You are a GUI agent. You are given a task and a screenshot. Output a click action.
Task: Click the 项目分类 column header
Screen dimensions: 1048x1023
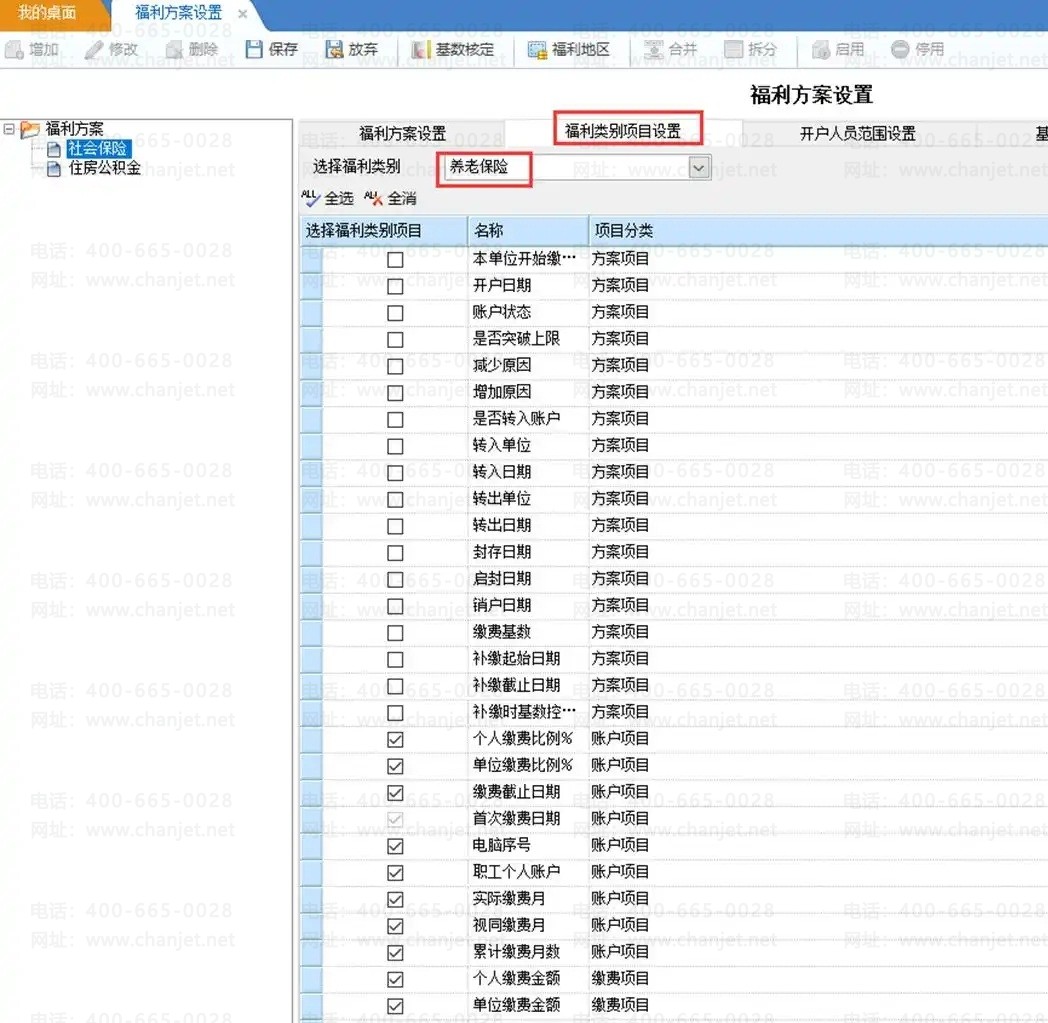(x=623, y=231)
